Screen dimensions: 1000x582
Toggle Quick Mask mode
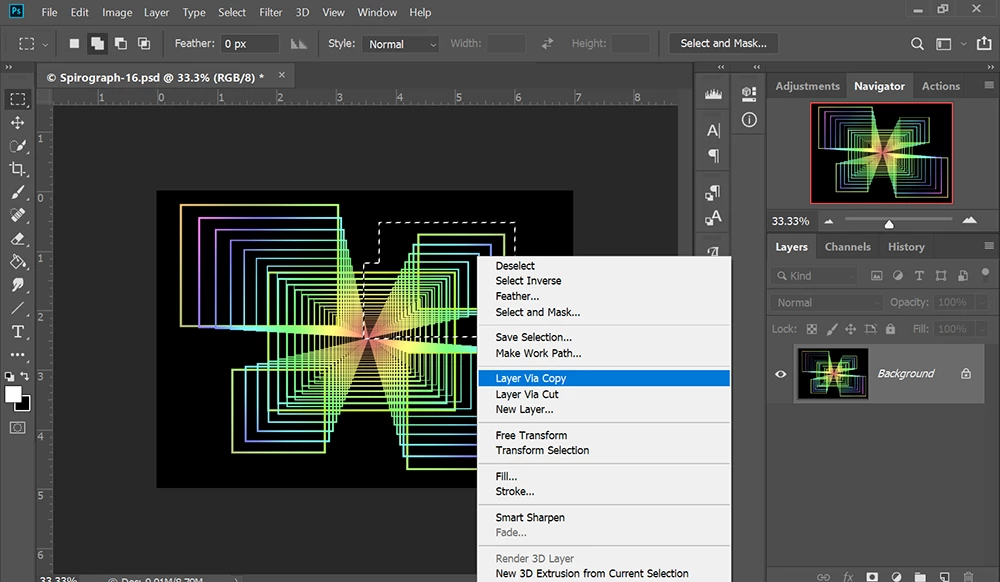[17, 427]
